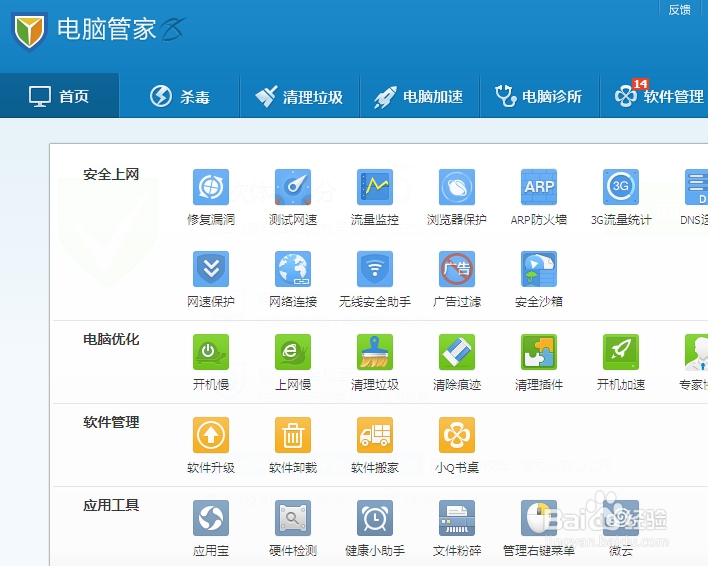Open 流量监控 traffic monitor

click(375, 187)
